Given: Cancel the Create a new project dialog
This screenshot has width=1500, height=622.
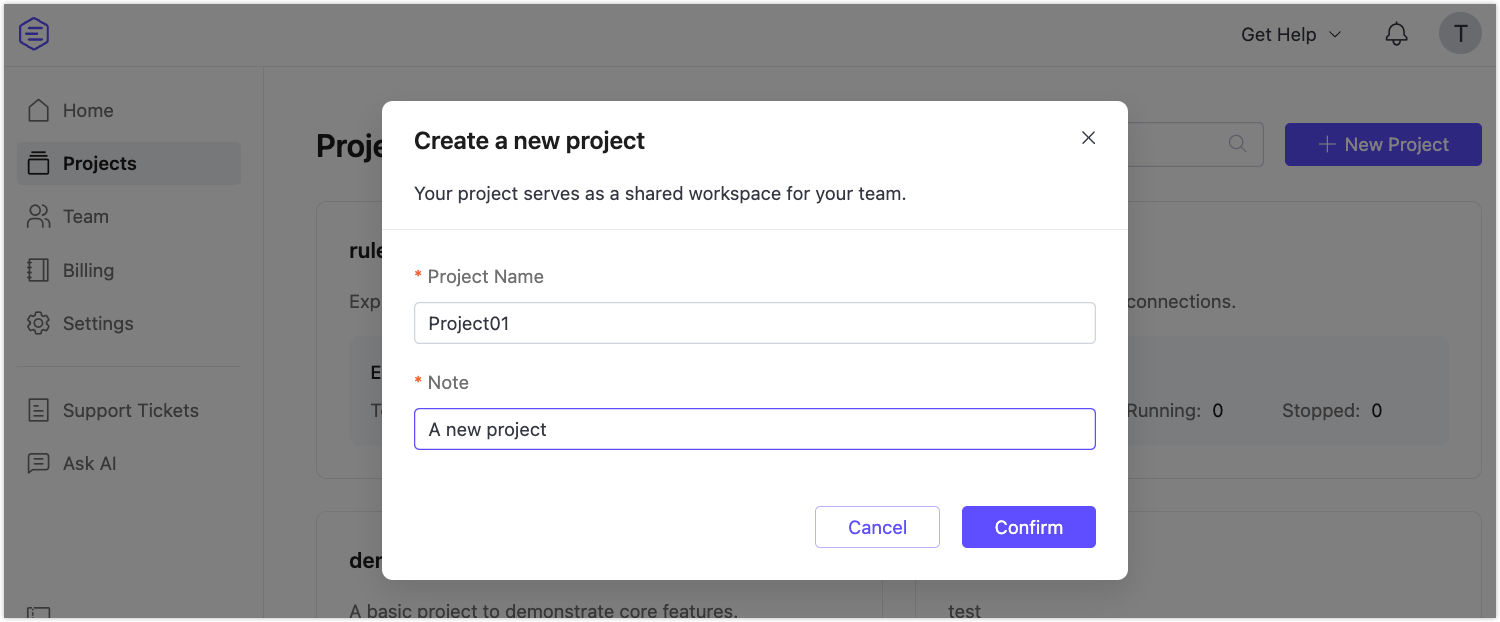Looking at the screenshot, I should [877, 527].
